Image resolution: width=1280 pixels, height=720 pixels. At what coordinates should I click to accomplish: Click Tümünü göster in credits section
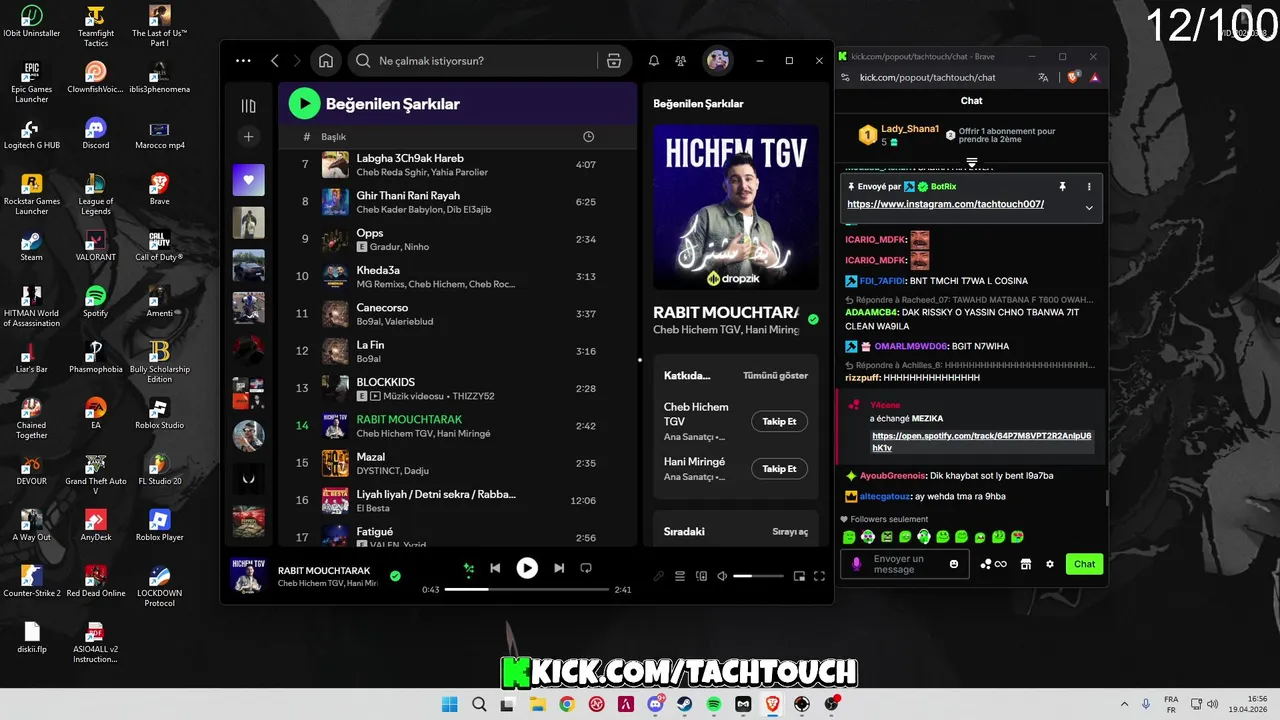tap(775, 376)
